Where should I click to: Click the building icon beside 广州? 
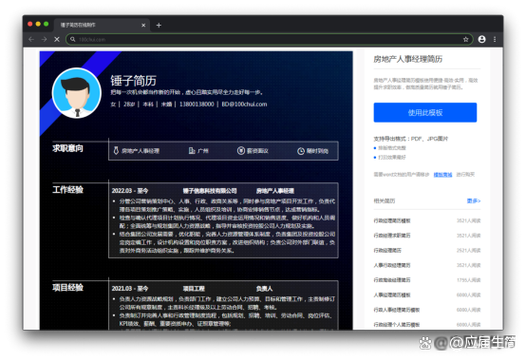pyautogui.click(x=192, y=151)
